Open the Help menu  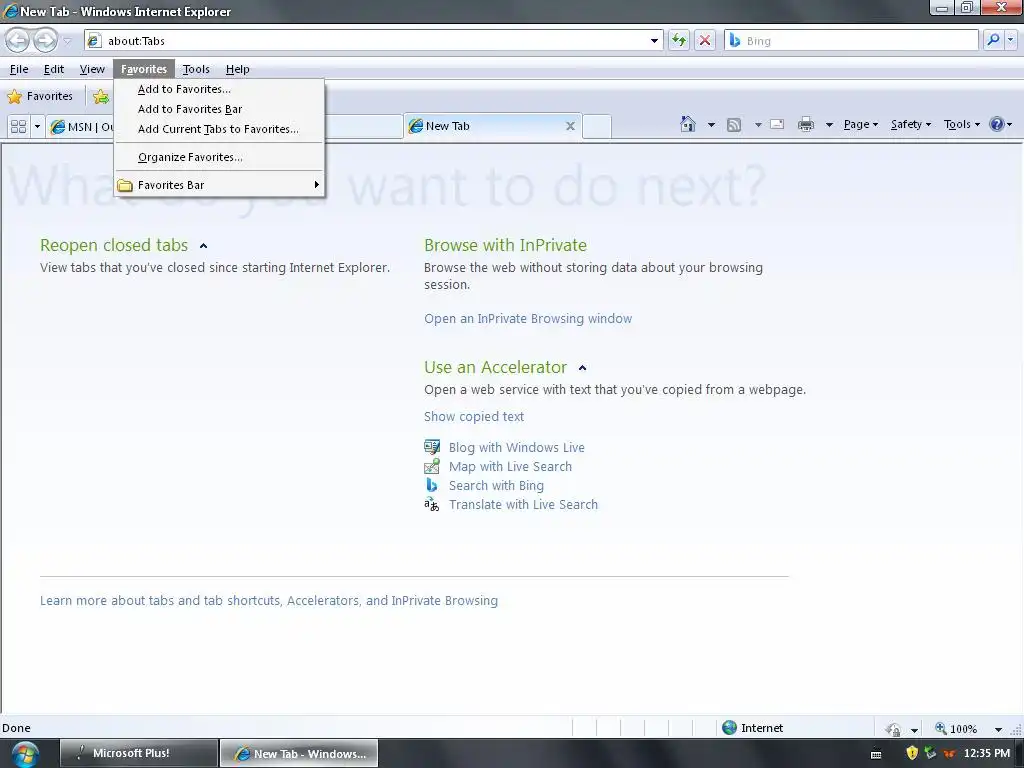point(238,69)
